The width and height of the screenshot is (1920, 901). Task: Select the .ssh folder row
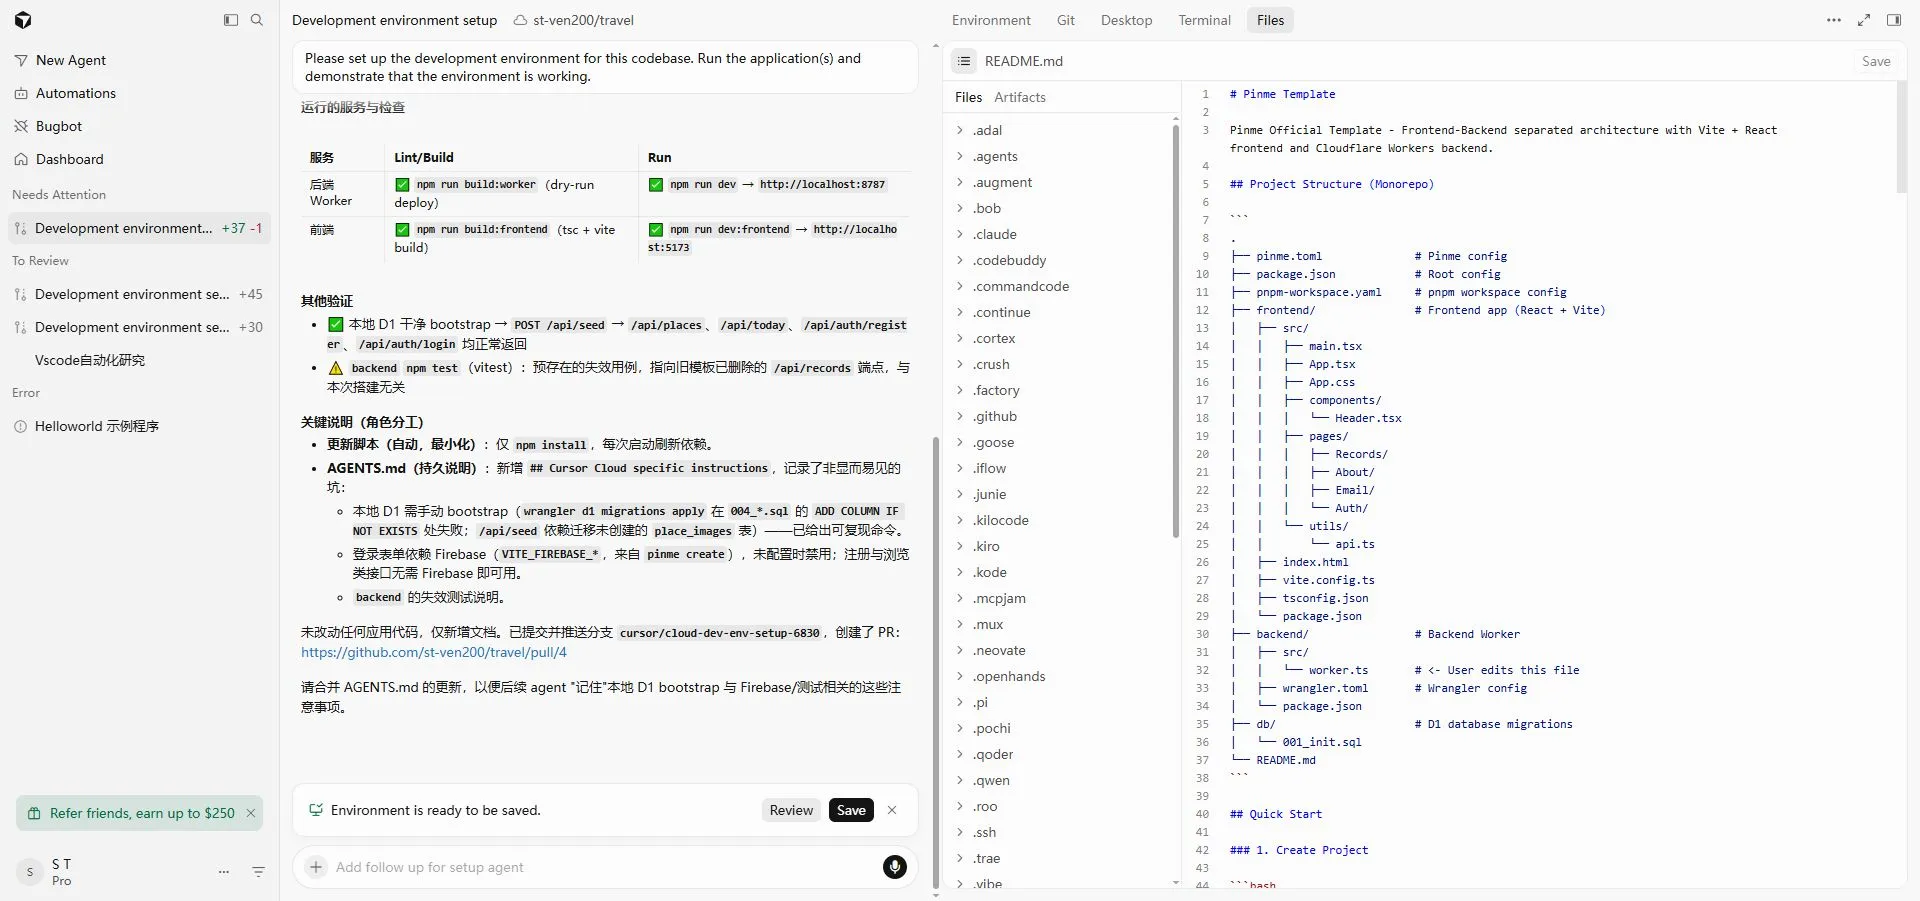tap(1062, 832)
